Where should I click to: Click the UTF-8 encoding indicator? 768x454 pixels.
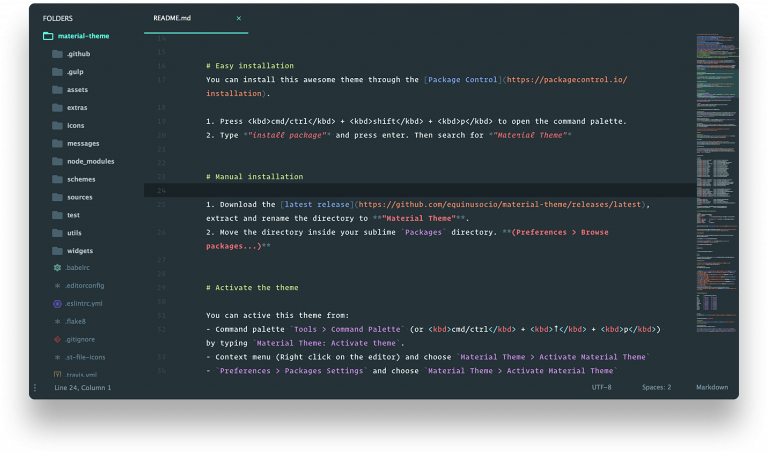coord(601,387)
